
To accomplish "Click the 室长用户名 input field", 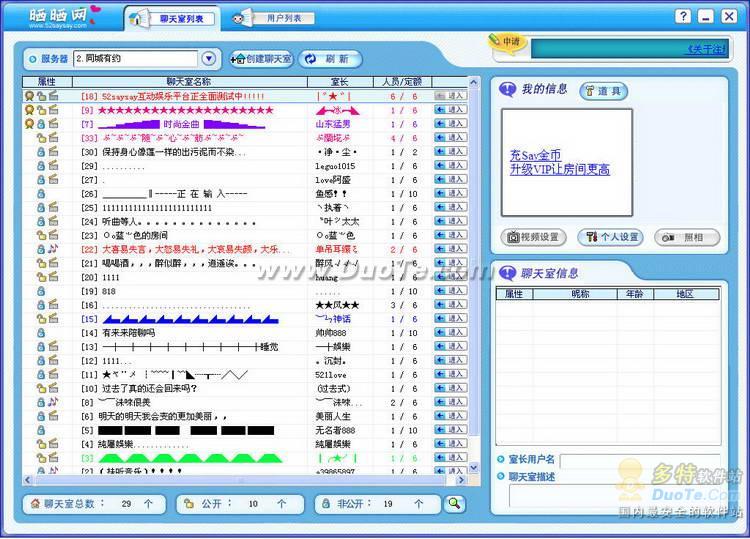I will point(639,460).
